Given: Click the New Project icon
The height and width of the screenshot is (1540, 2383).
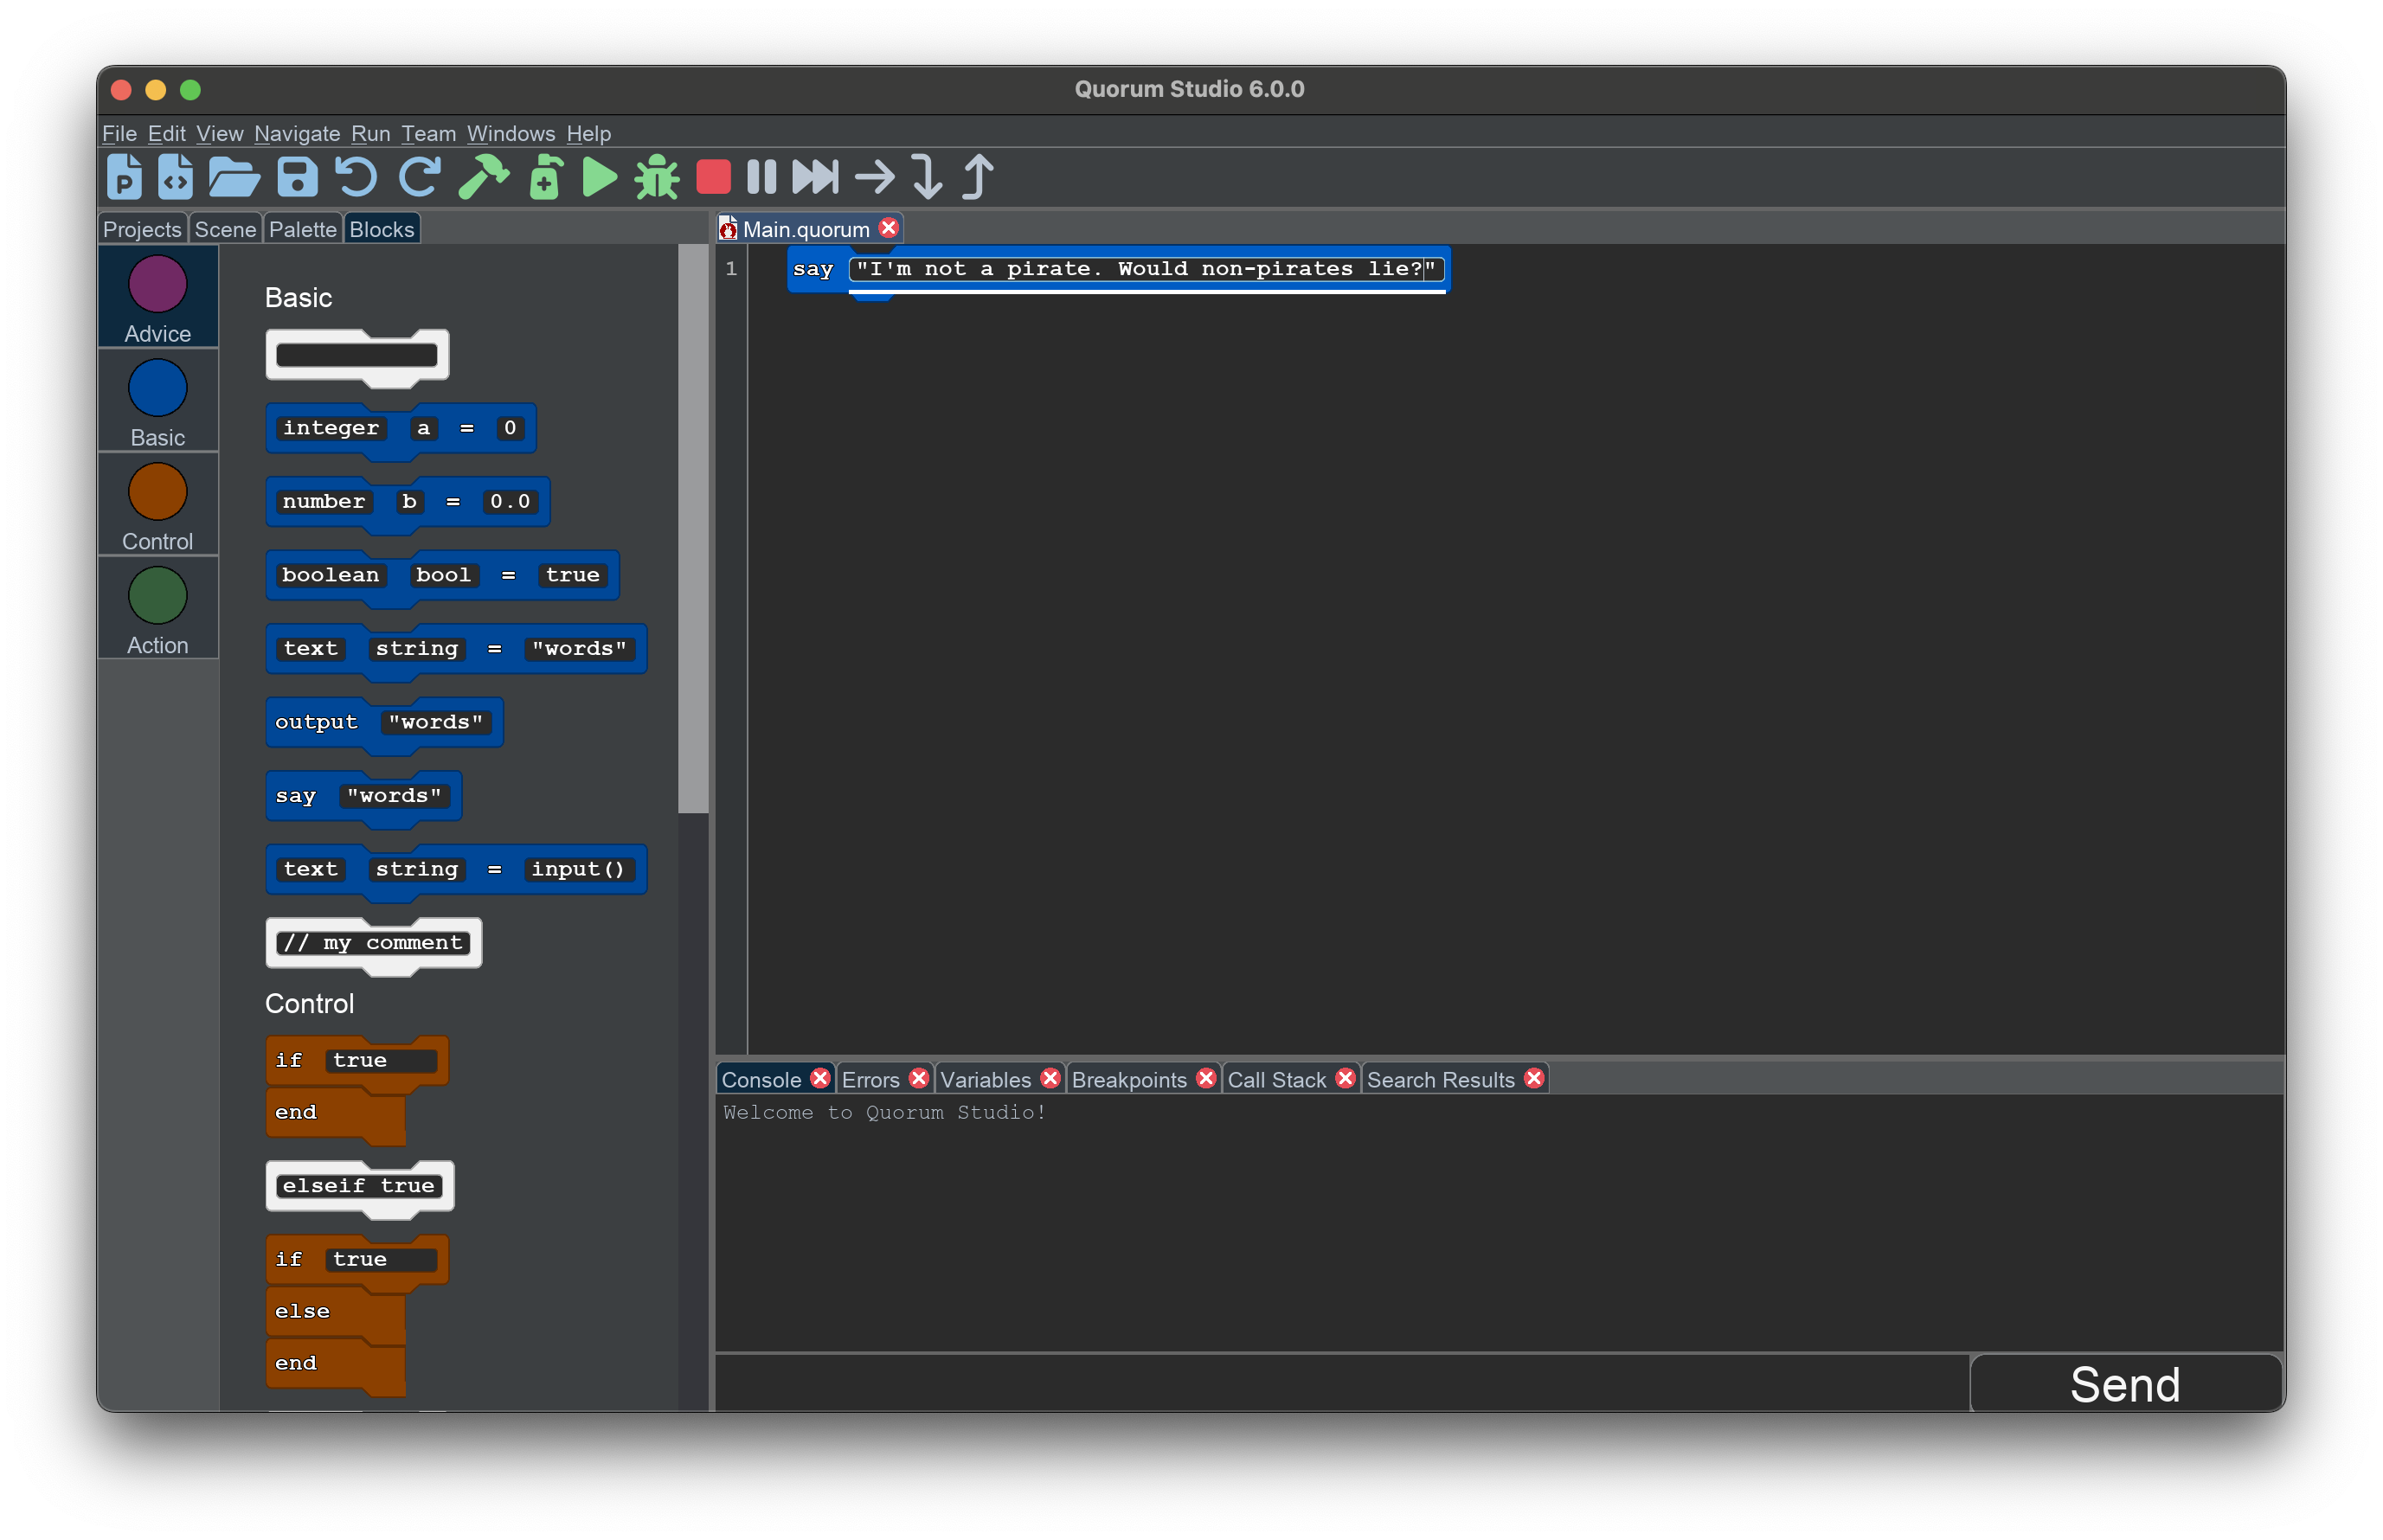Looking at the screenshot, I should tap(124, 178).
